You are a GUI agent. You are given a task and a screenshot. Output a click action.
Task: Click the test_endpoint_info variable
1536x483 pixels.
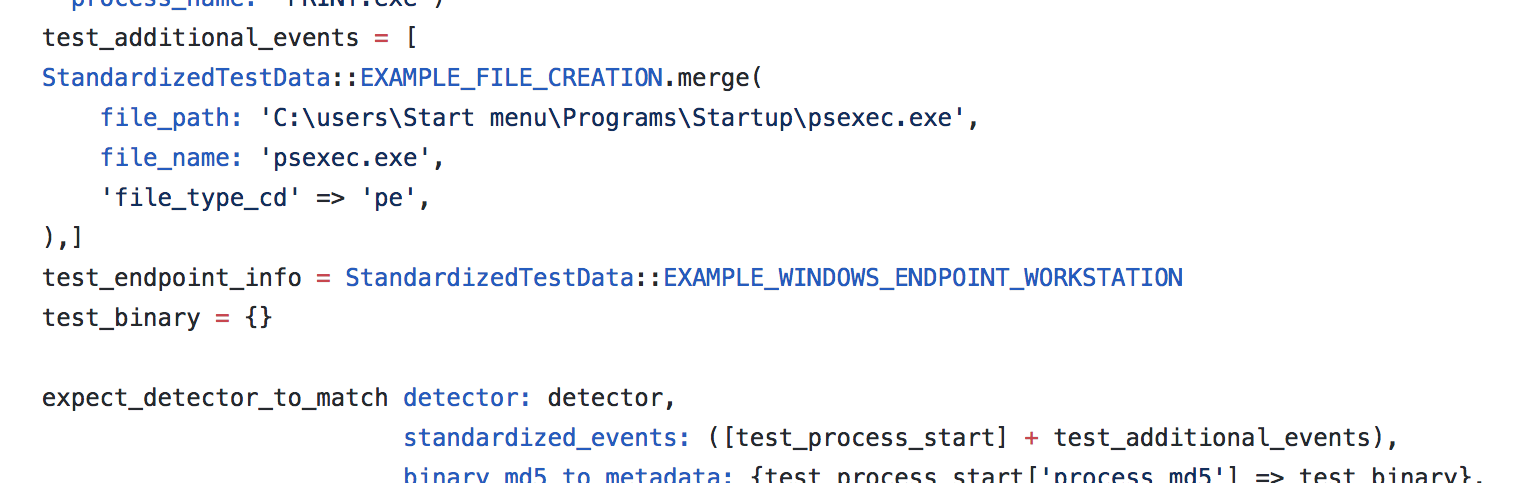coord(171,277)
